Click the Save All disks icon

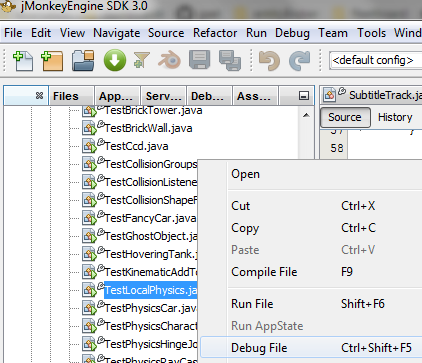click(x=230, y=60)
